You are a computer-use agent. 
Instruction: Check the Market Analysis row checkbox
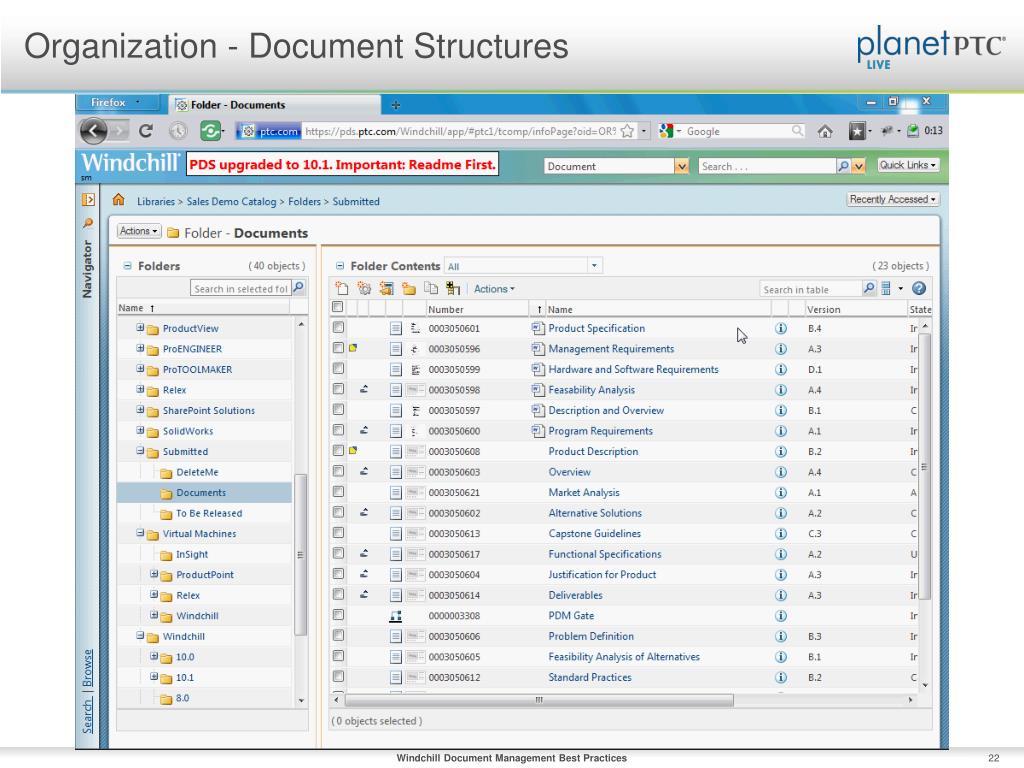338,491
